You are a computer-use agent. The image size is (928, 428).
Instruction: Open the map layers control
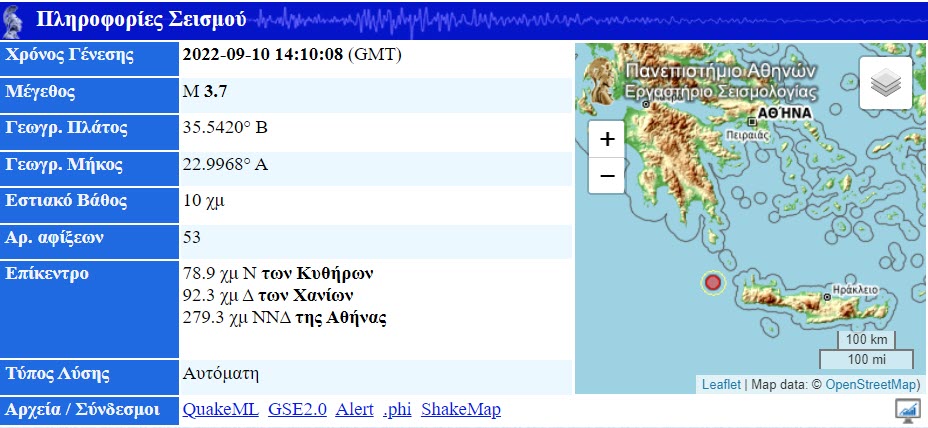coord(885,83)
